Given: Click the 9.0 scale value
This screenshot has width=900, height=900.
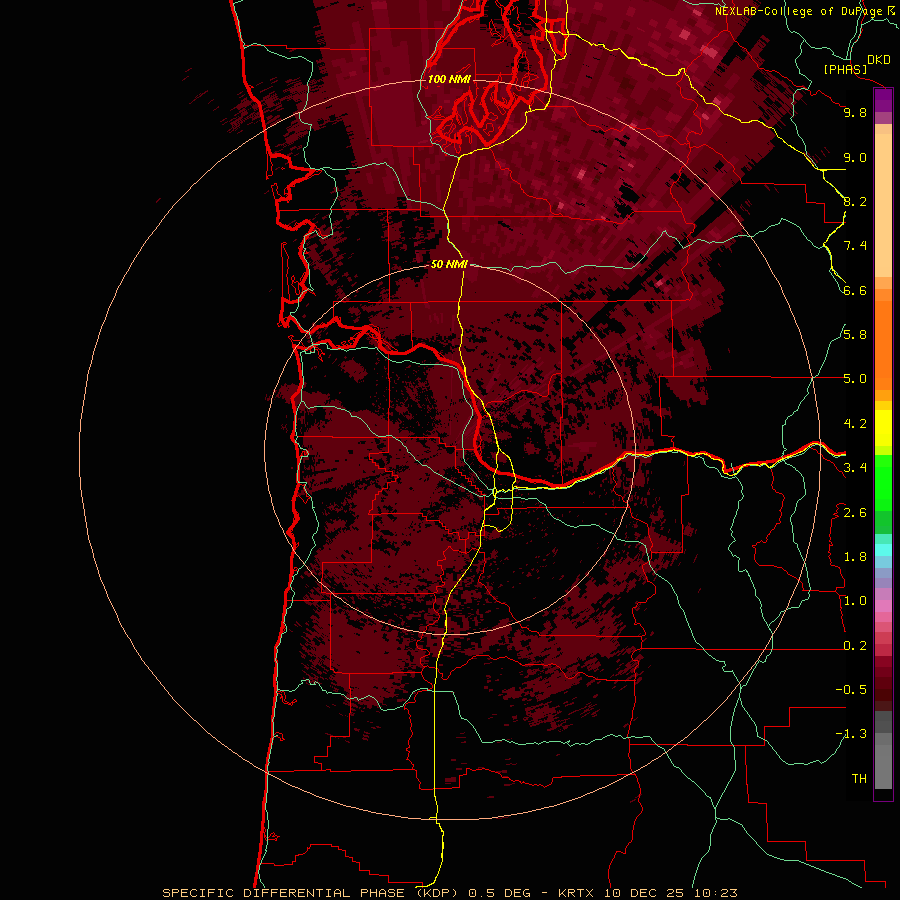Looking at the screenshot, I should point(855,157).
